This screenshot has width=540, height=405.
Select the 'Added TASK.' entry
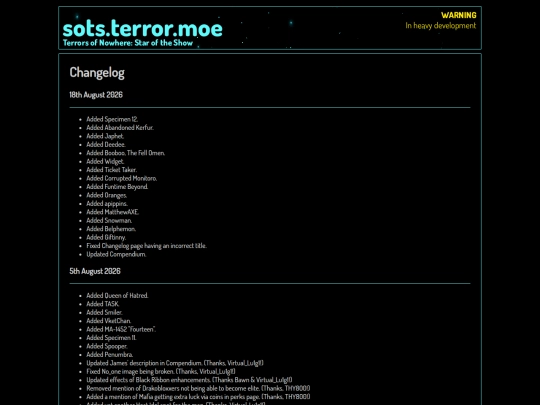103,304
